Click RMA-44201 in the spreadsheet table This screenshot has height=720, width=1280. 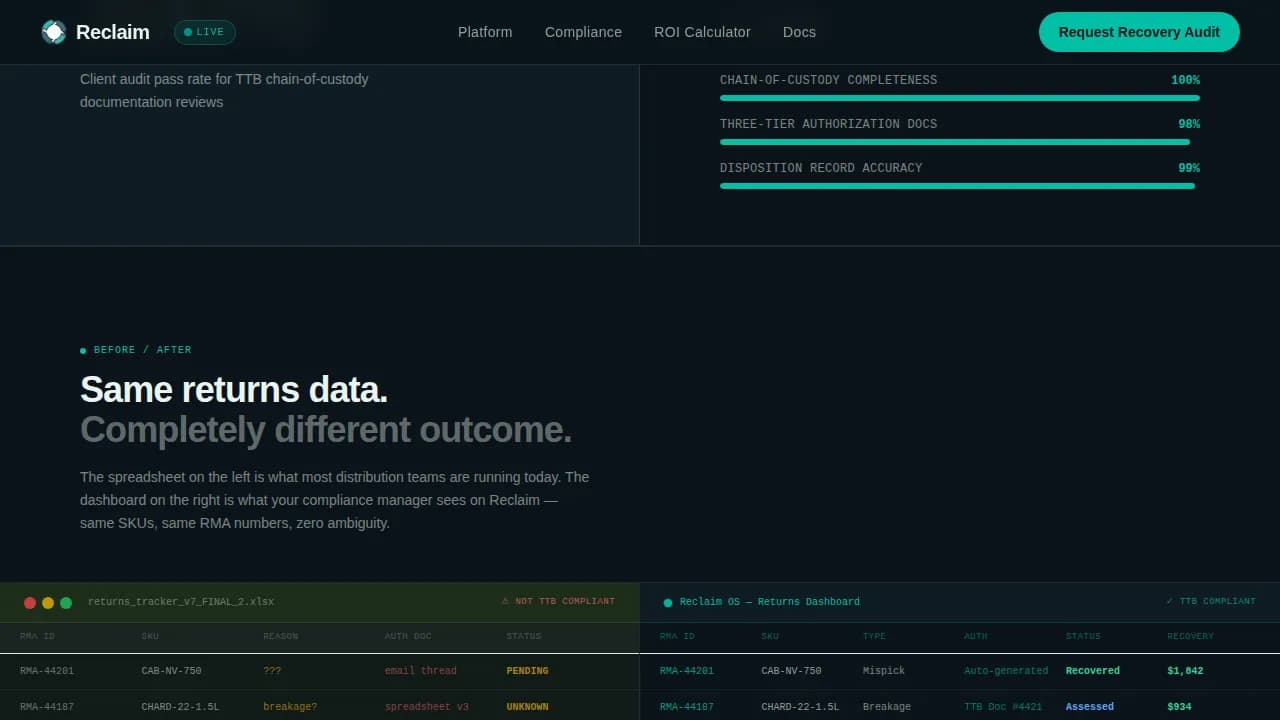[47, 671]
